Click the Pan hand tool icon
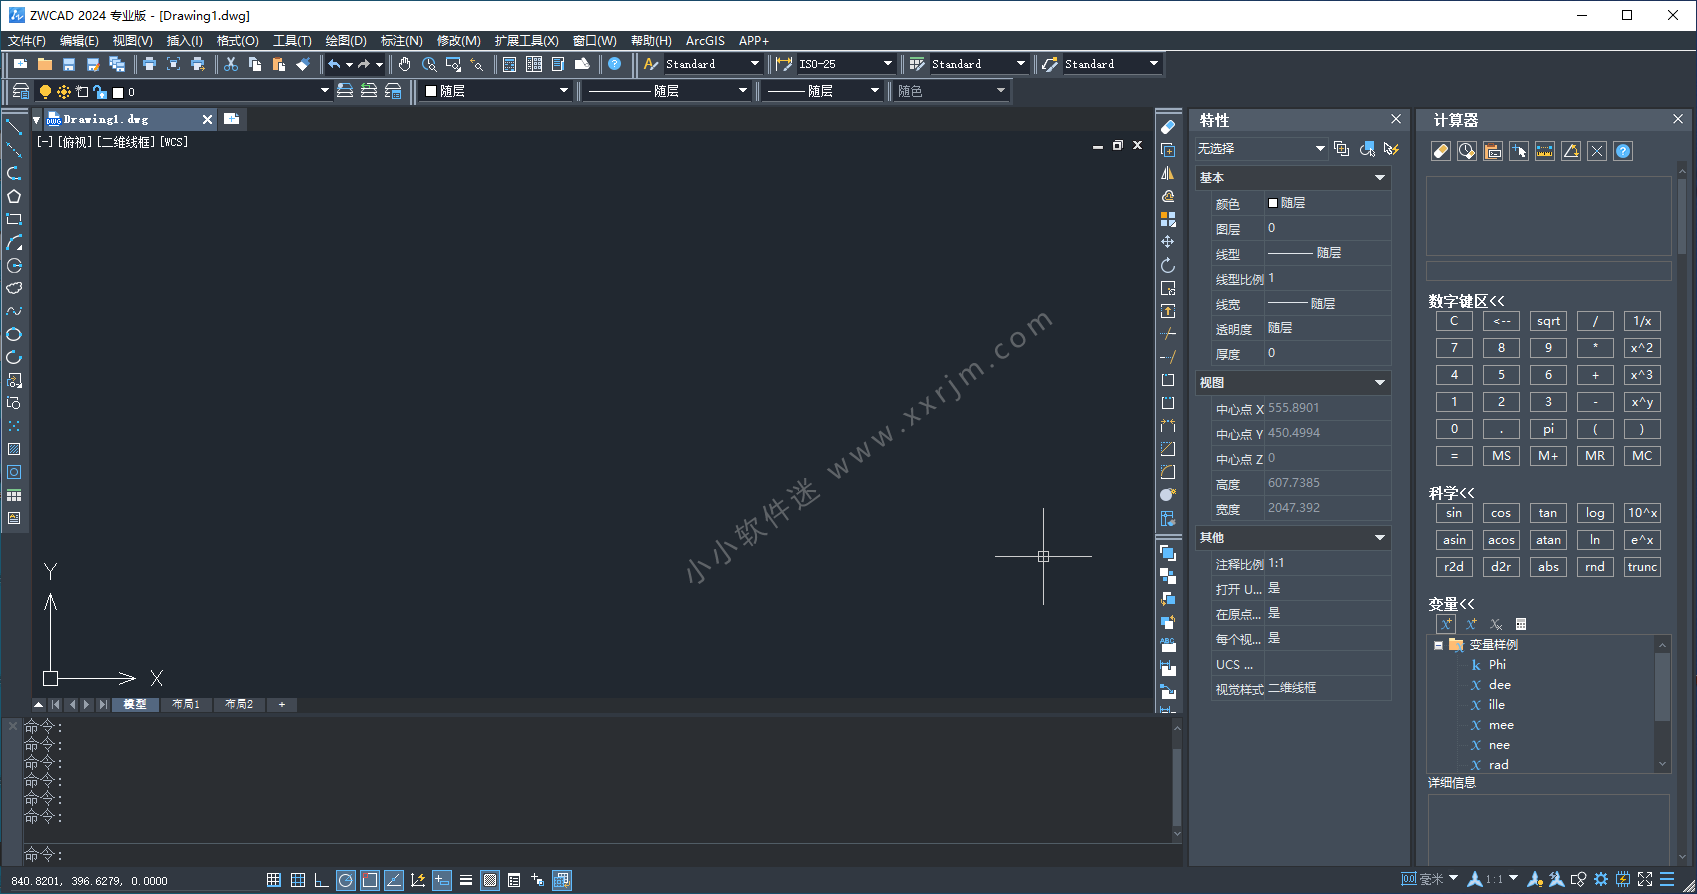This screenshot has height=894, width=1697. click(404, 64)
